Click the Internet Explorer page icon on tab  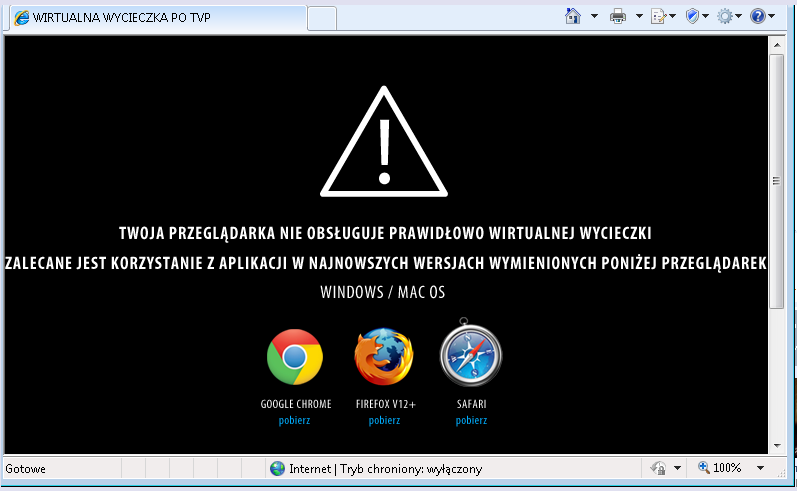21,18
